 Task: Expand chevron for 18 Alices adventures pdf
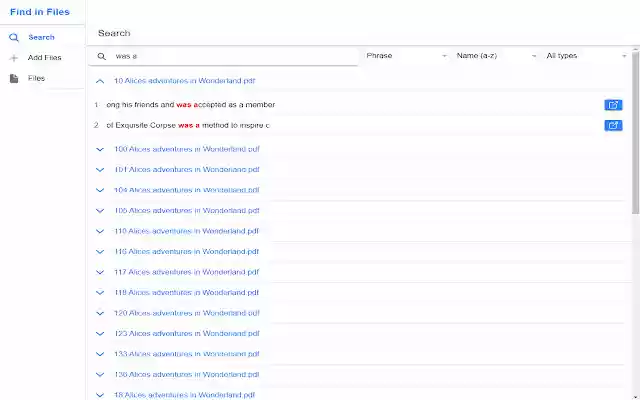pyautogui.click(x=100, y=395)
